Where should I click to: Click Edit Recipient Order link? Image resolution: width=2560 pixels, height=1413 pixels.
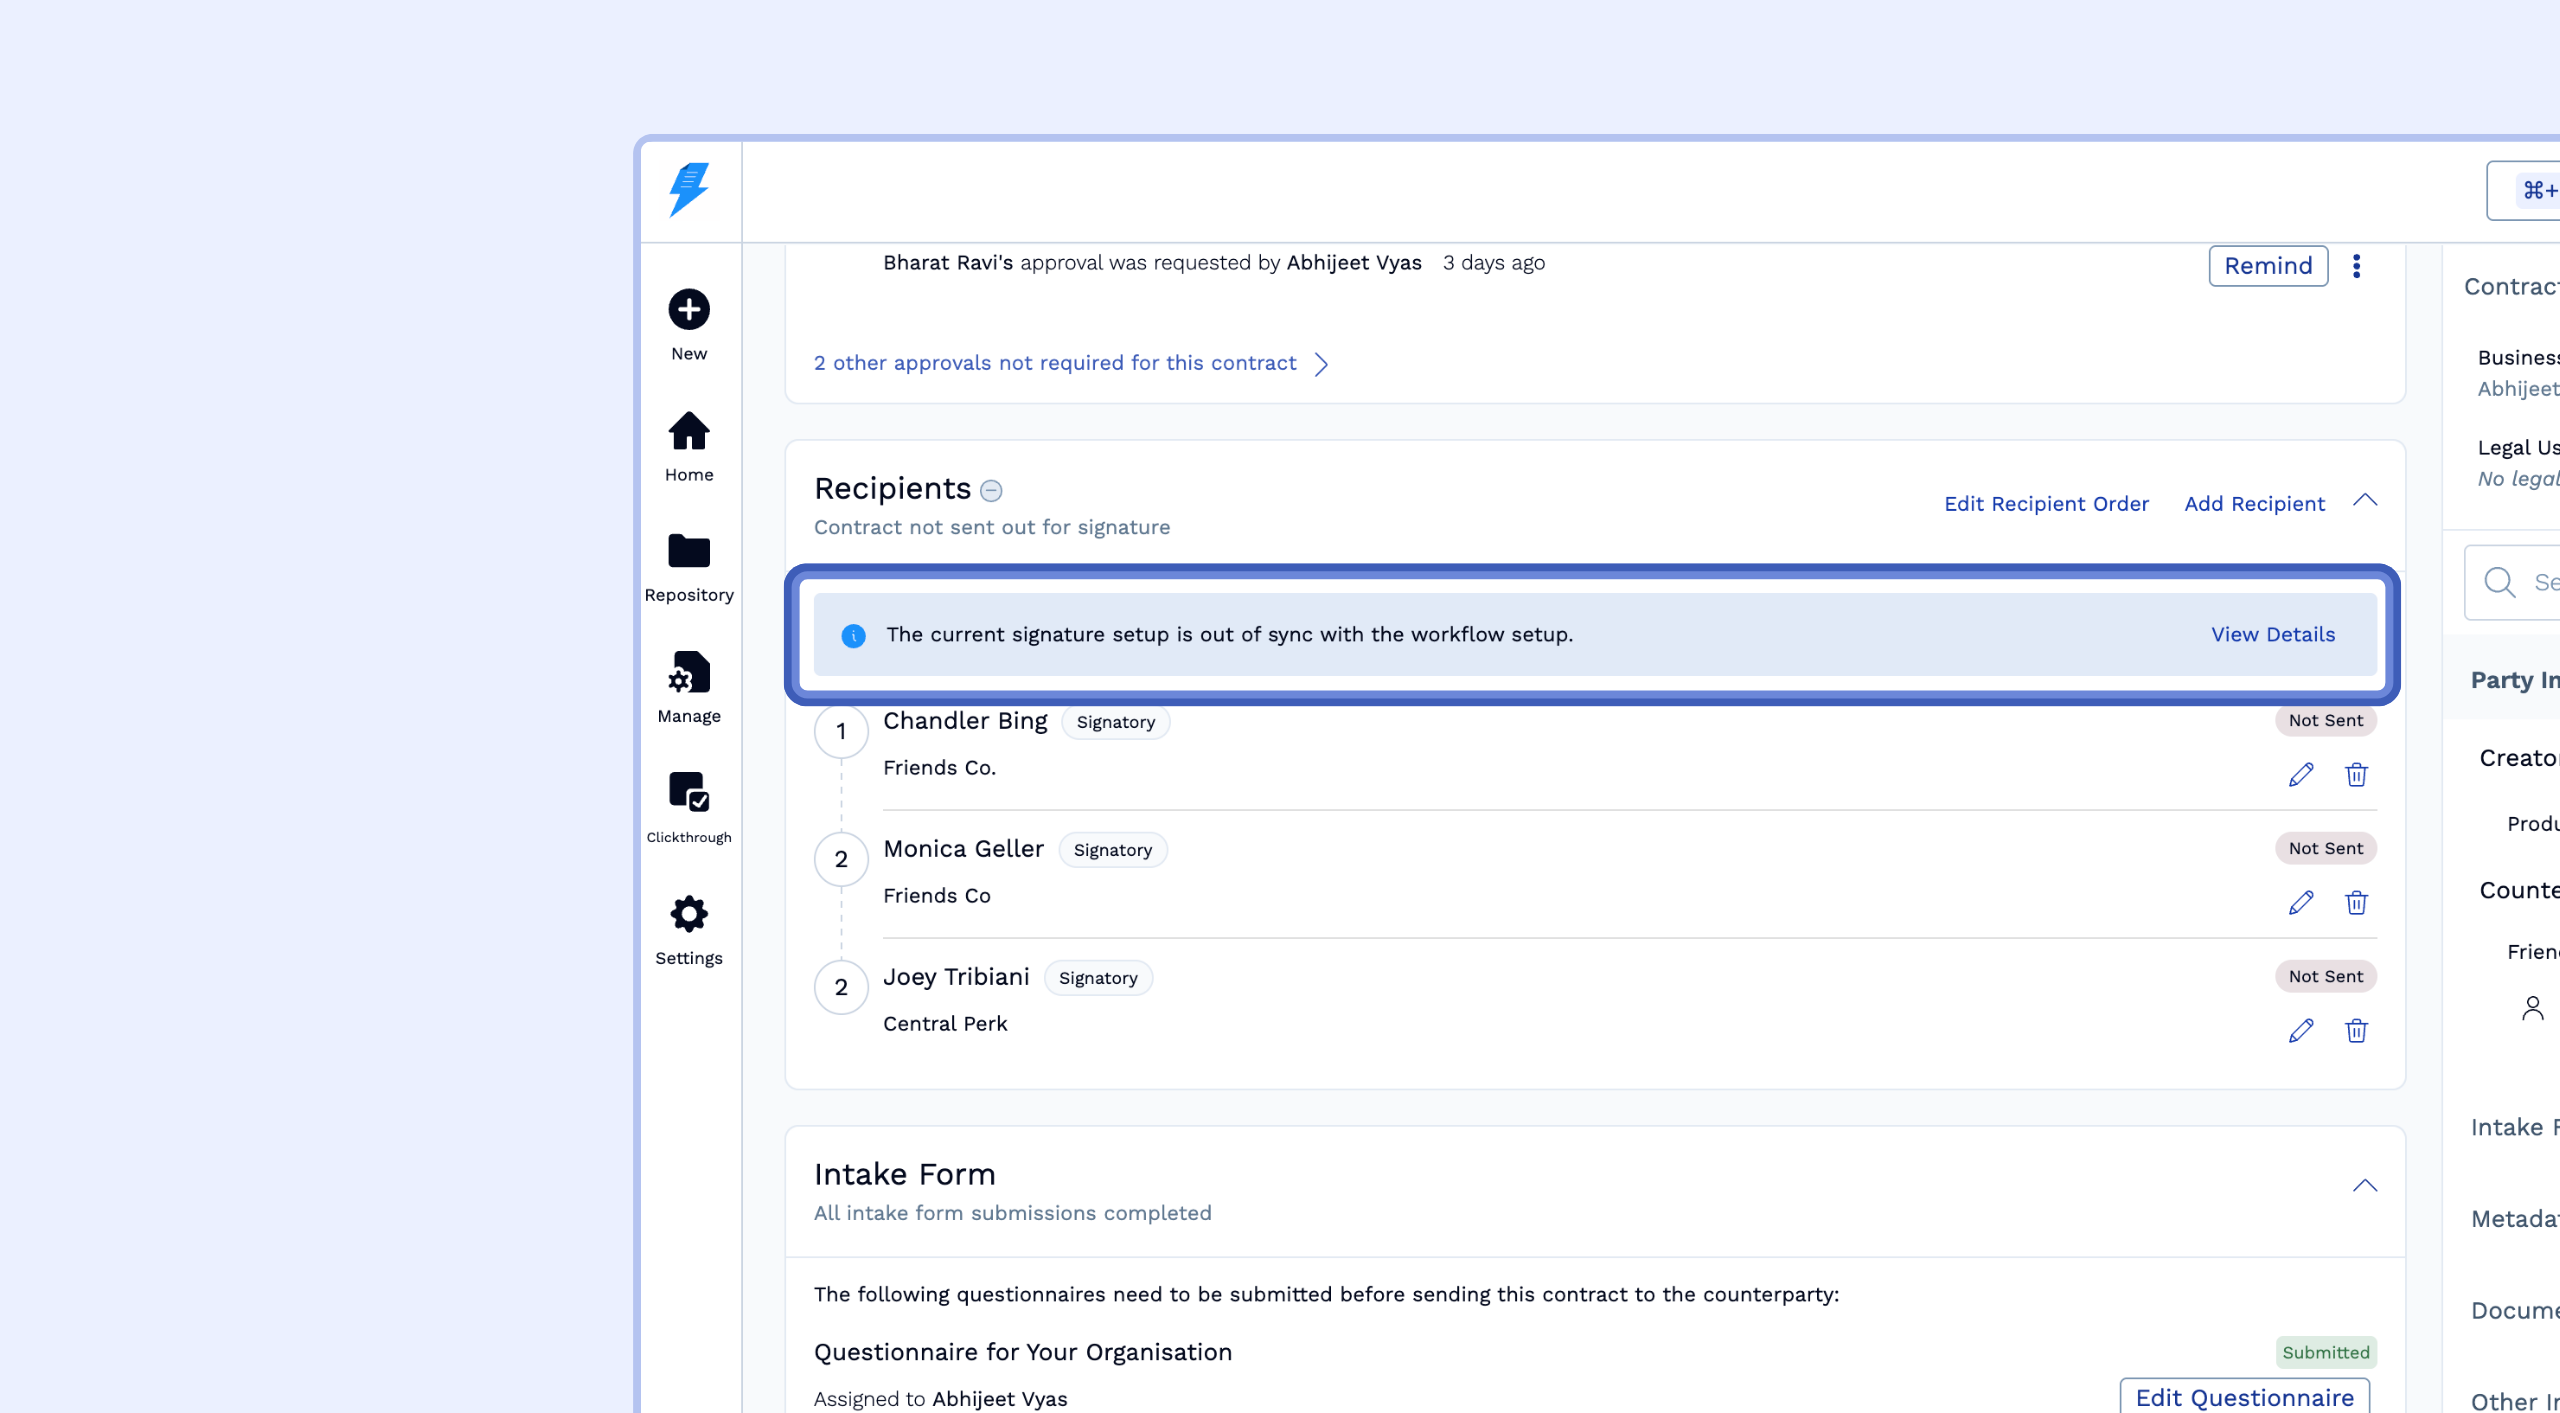pos(2046,504)
